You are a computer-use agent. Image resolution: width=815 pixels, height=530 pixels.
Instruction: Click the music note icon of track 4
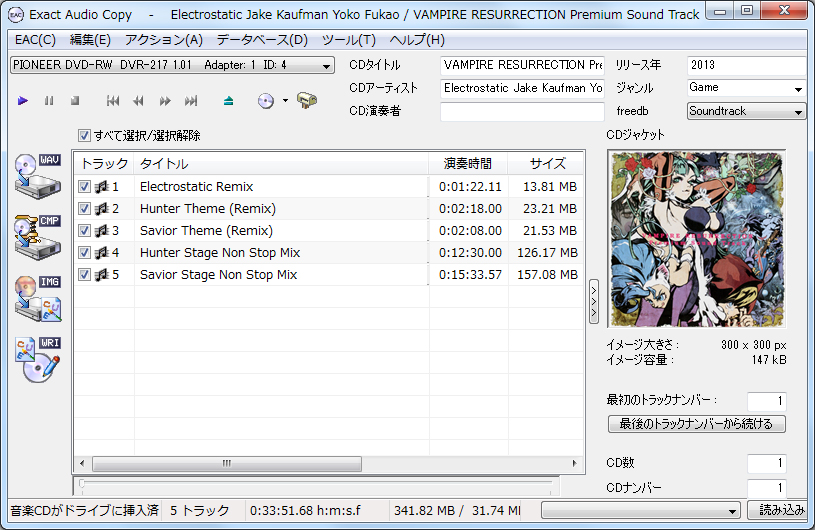pos(102,253)
